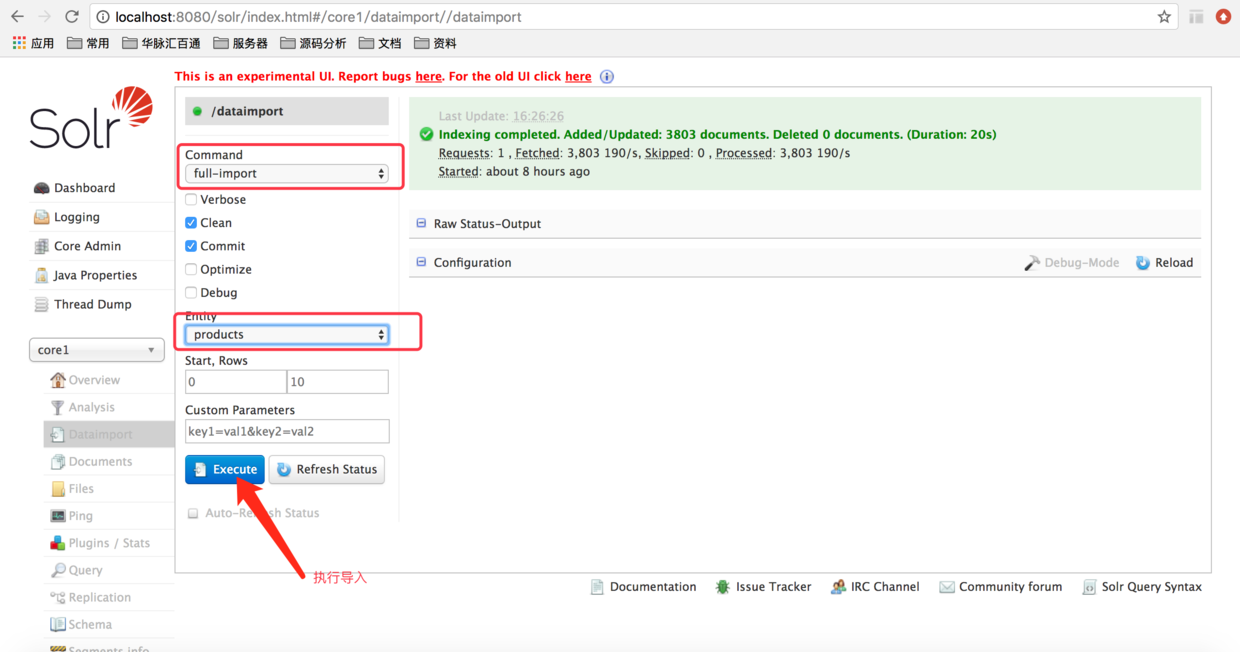Viewport: 1240px width, 652px height.
Task: Enable the Optimize checkbox
Action: (x=191, y=269)
